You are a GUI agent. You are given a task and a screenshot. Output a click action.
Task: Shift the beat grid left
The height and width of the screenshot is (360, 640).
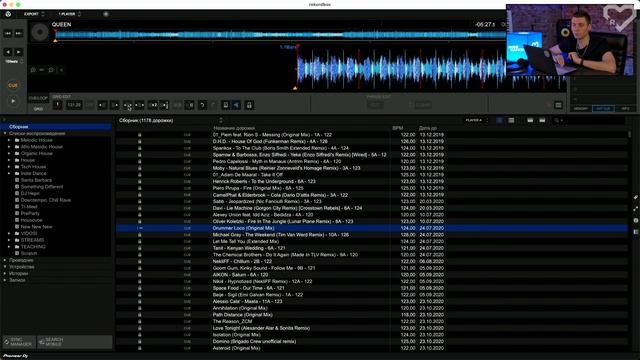point(102,105)
